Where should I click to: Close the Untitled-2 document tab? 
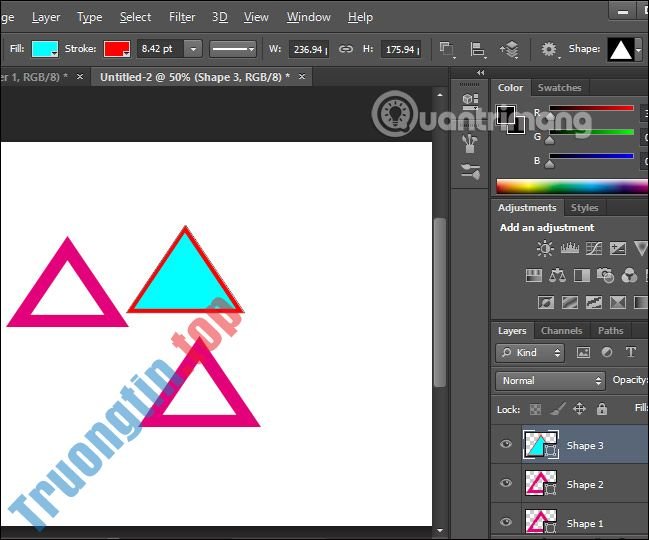[302, 77]
